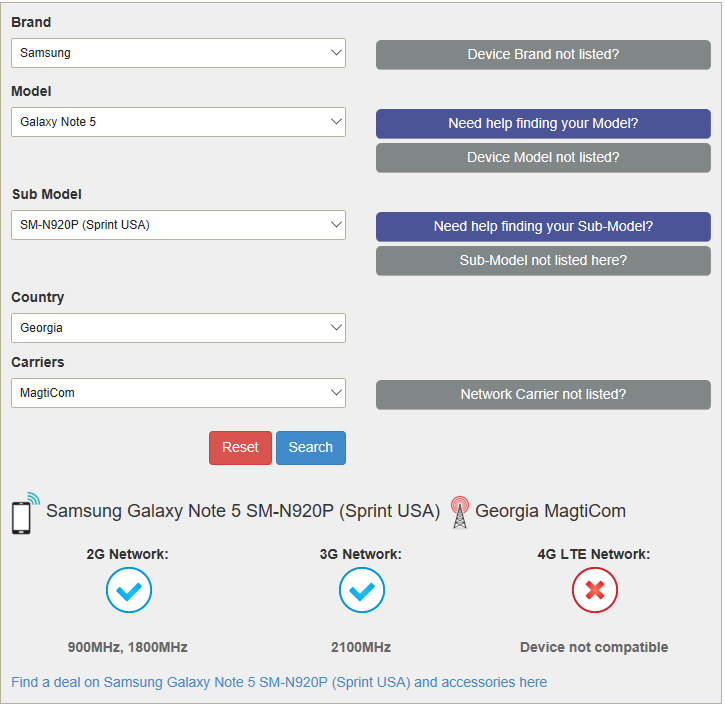Click "Device Brand not listed?" button
This screenshot has height=708, width=725.
pyautogui.click(x=543, y=55)
